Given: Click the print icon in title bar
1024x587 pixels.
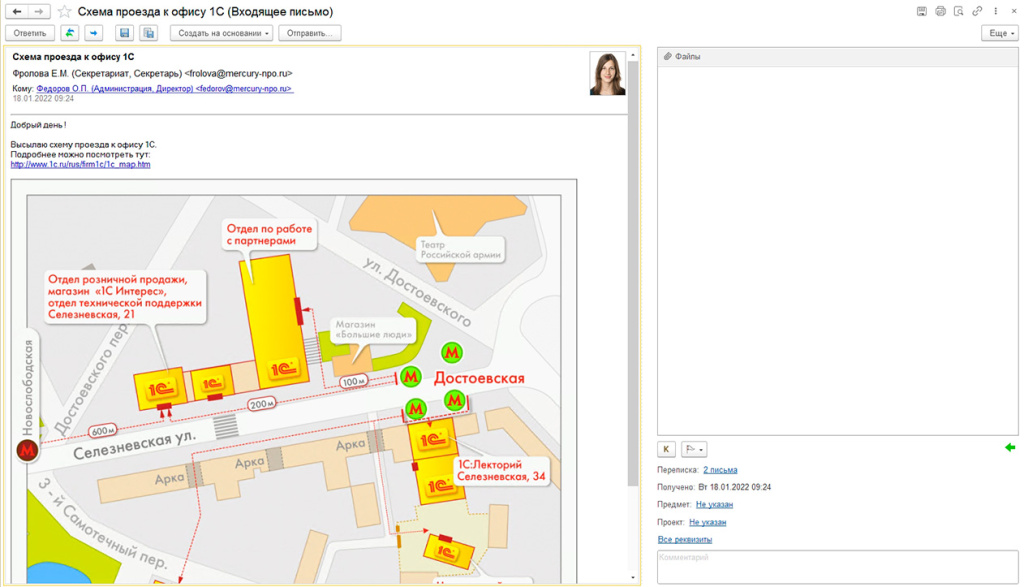Looking at the screenshot, I should coord(940,11).
